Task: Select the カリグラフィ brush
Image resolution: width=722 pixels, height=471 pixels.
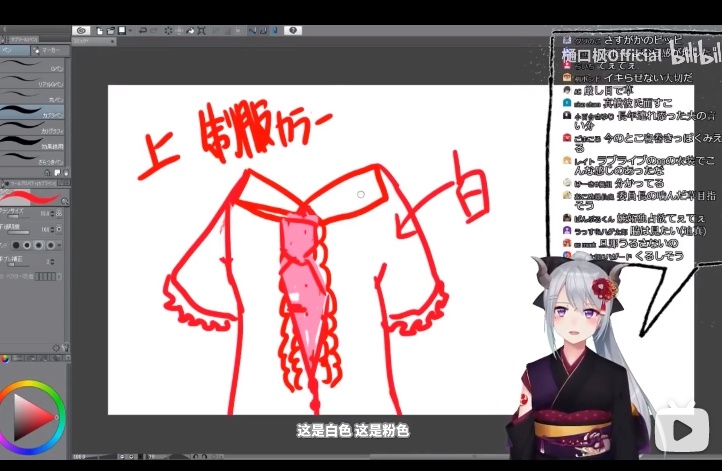Action: pos(32,127)
